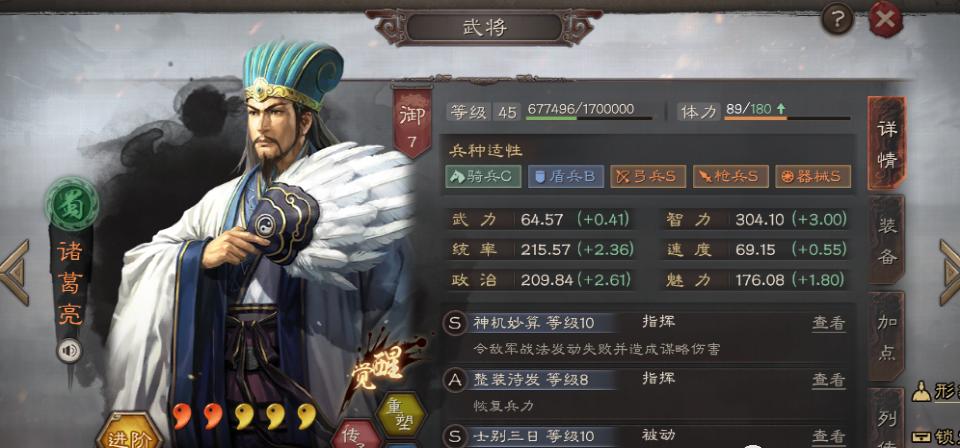This screenshot has width=960, height=448.
Task: View details of 整装待发 skill
Action: 829,380
